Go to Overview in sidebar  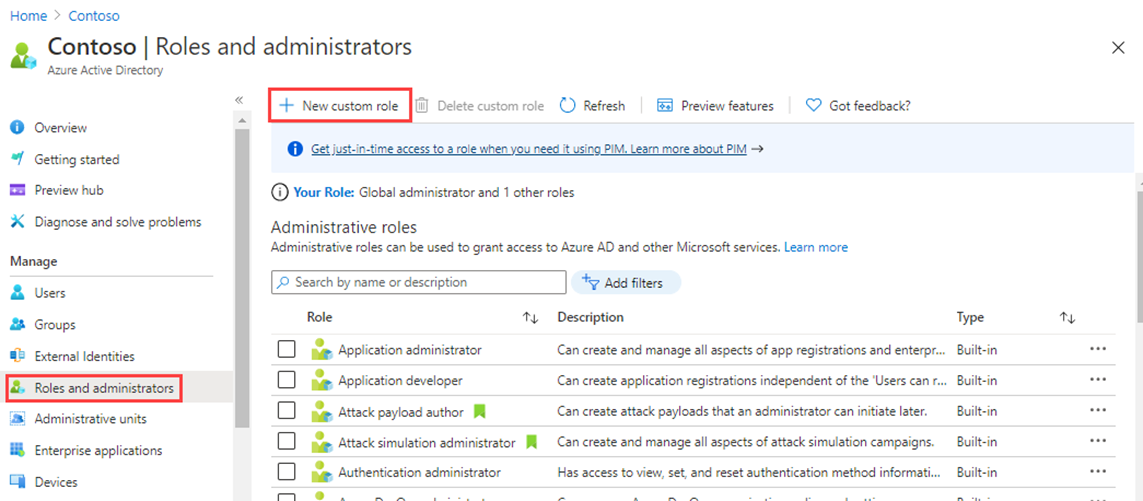[61, 128]
